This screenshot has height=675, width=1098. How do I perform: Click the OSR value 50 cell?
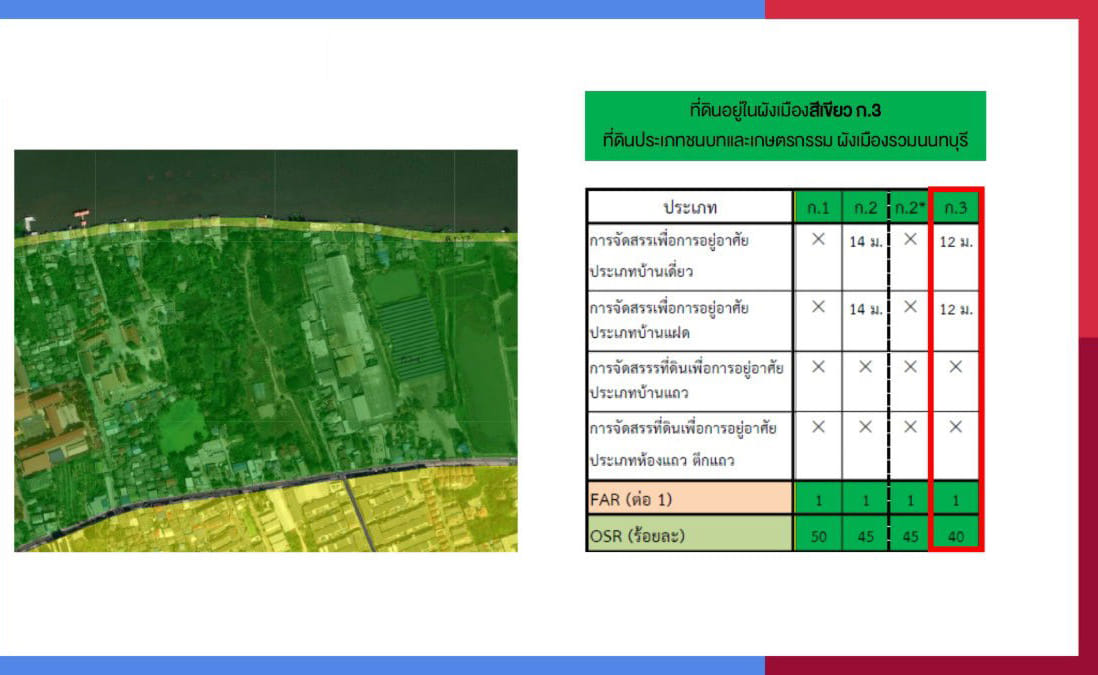click(x=818, y=534)
